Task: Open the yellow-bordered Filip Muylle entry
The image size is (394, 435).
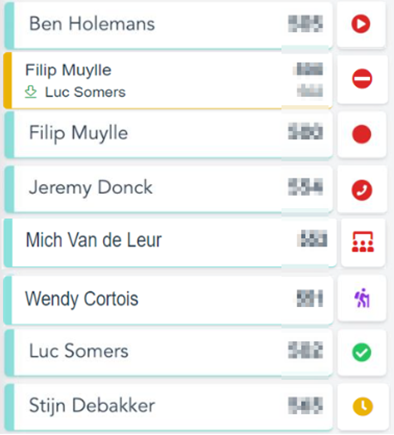Action: tap(168, 80)
